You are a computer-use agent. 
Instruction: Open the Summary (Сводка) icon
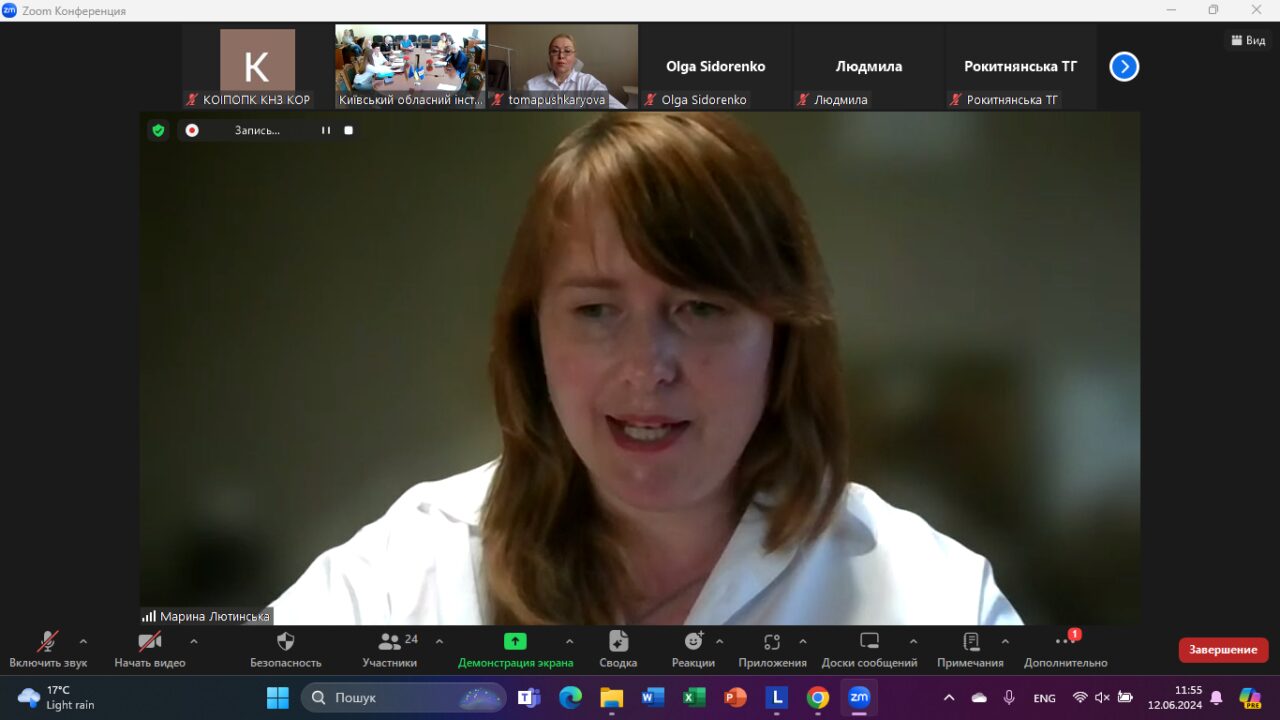click(x=618, y=642)
